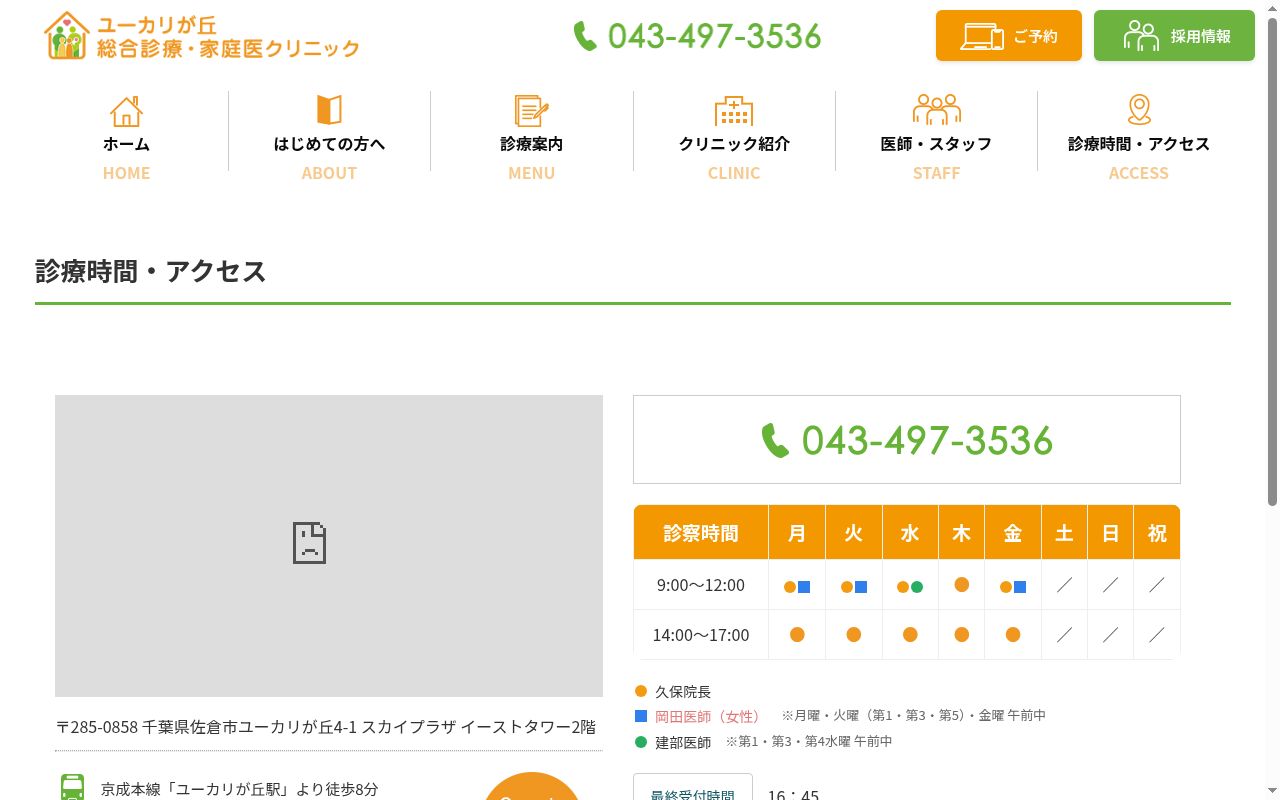Click the 水 column header

click(910, 533)
